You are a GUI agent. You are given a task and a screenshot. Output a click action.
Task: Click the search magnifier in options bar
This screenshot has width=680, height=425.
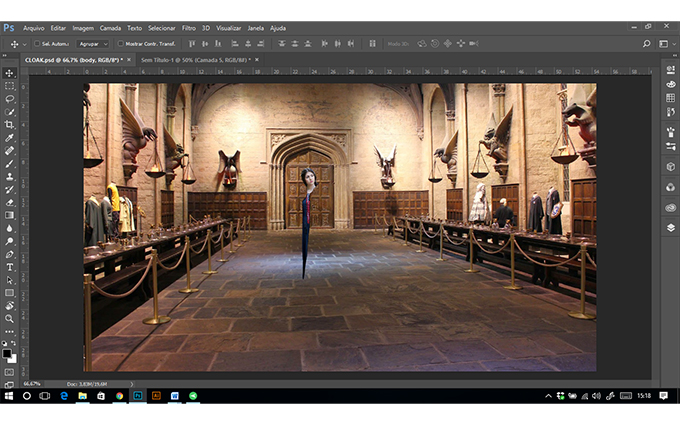click(646, 44)
